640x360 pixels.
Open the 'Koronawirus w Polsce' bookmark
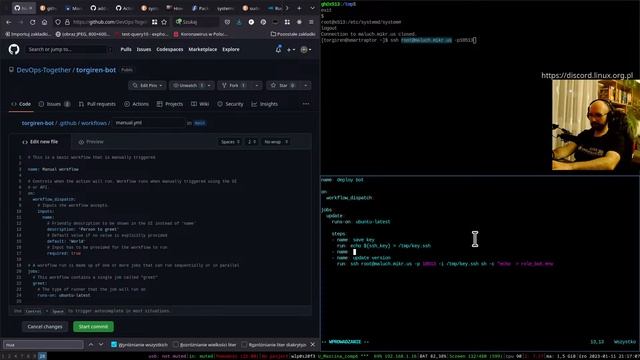pos(201,34)
